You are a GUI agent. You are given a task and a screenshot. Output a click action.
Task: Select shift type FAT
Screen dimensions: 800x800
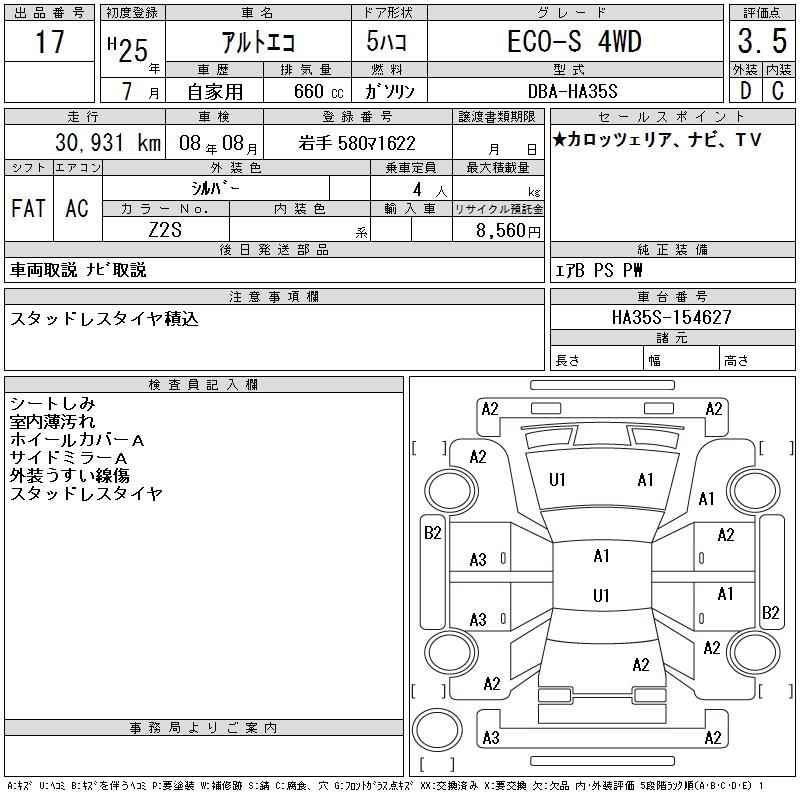[x=28, y=208]
